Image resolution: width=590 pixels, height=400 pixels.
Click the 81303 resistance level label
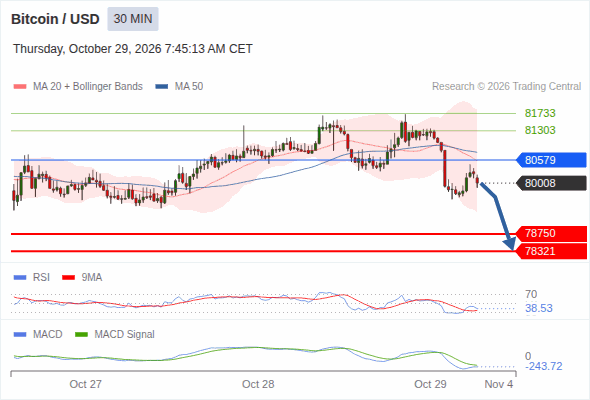540,130
